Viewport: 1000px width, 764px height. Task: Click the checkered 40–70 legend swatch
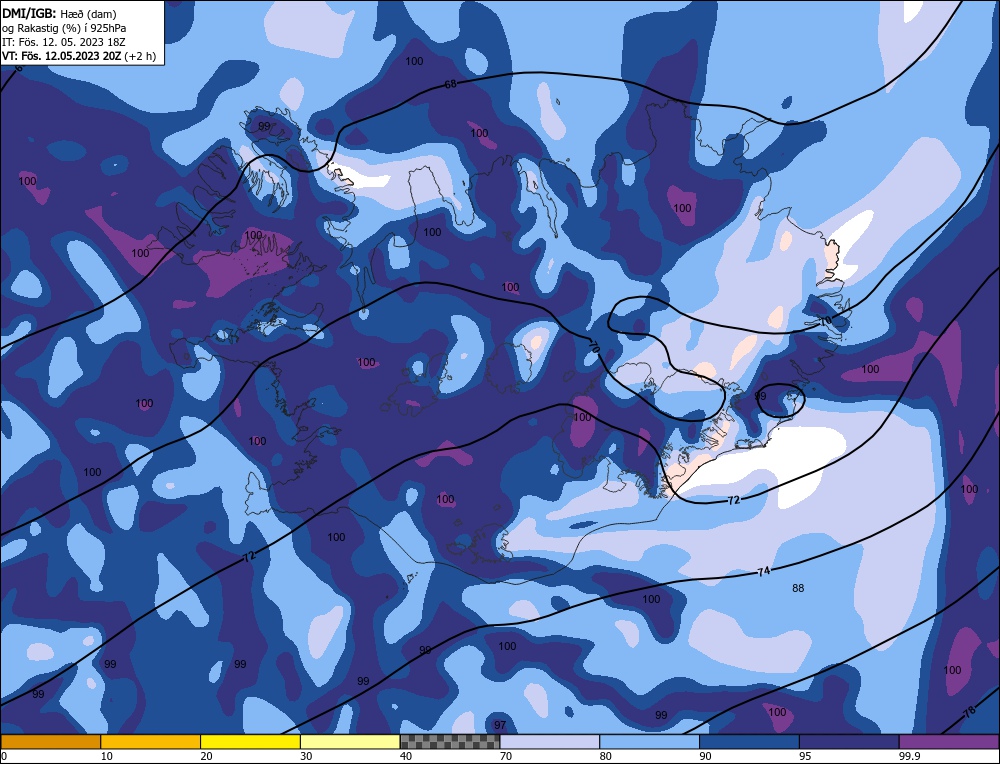(x=450, y=741)
